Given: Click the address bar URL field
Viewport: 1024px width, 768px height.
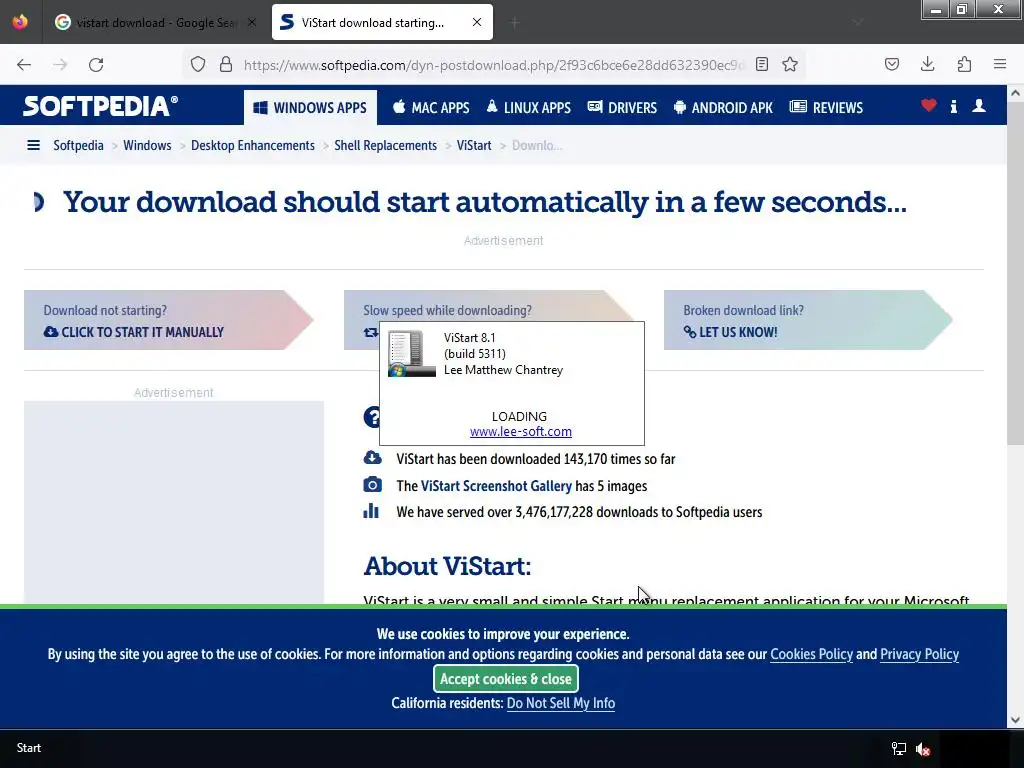Looking at the screenshot, I should click(x=493, y=65).
